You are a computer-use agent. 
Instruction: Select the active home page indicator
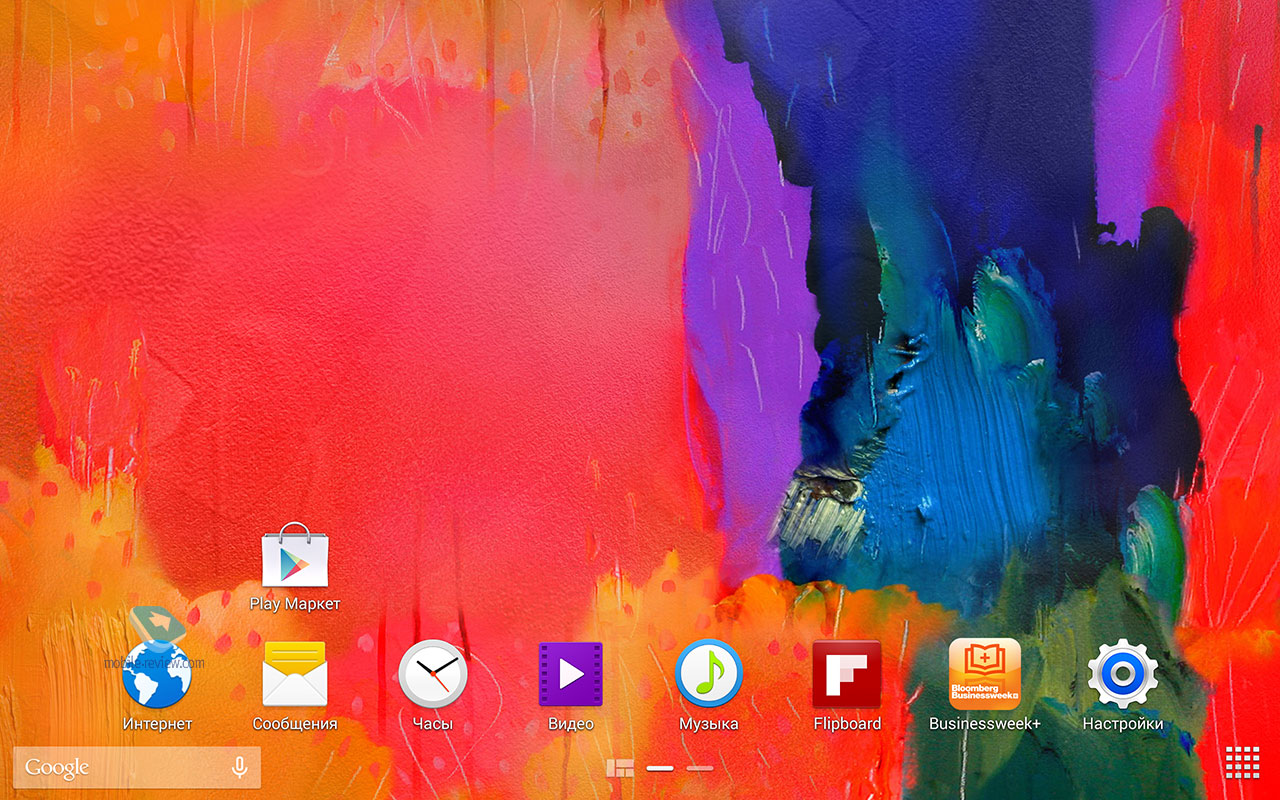click(660, 768)
